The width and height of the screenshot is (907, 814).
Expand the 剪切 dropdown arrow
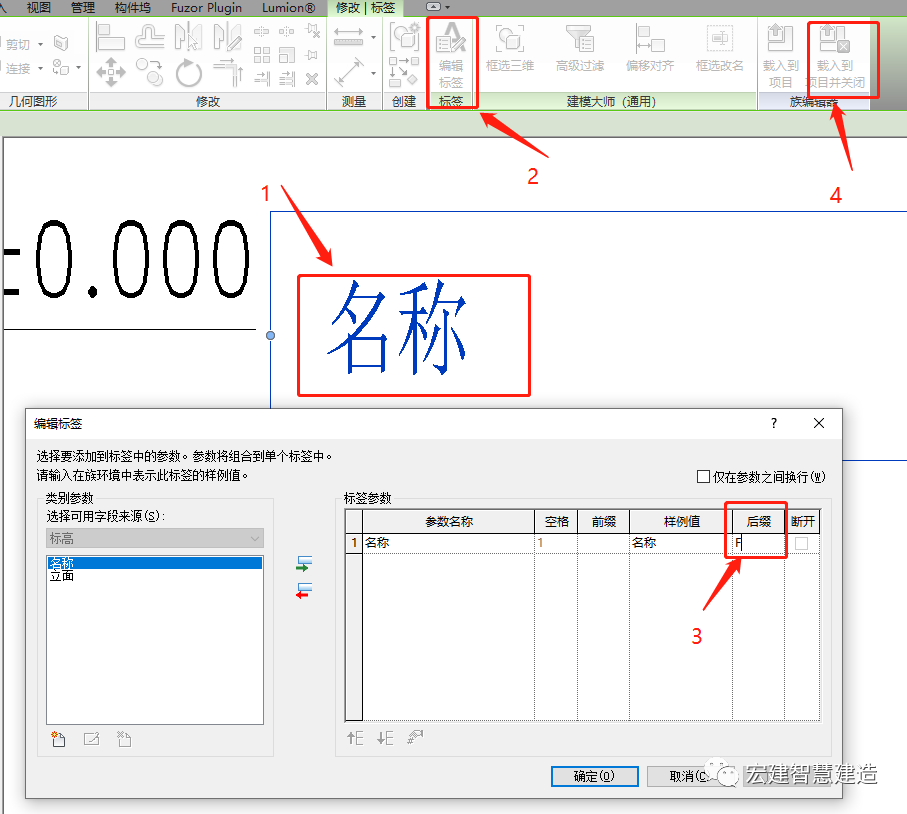pos(40,45)
